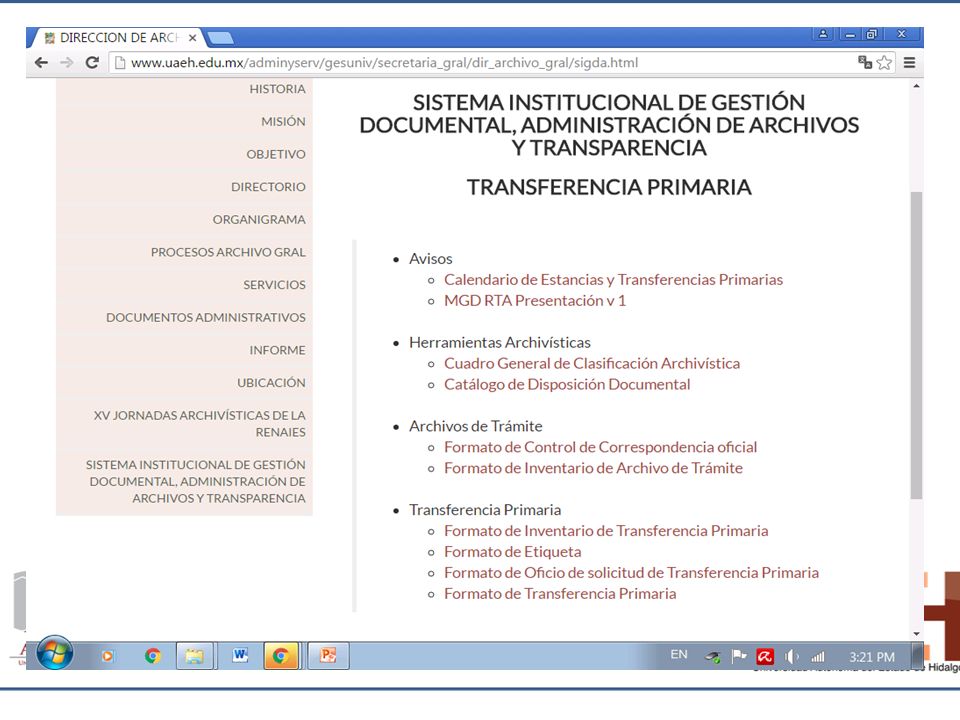This screenshot has width=960, height=720.
Task: Open Avira antivirus tray icon
Action: pyautogui.click(x=765, y=657)
